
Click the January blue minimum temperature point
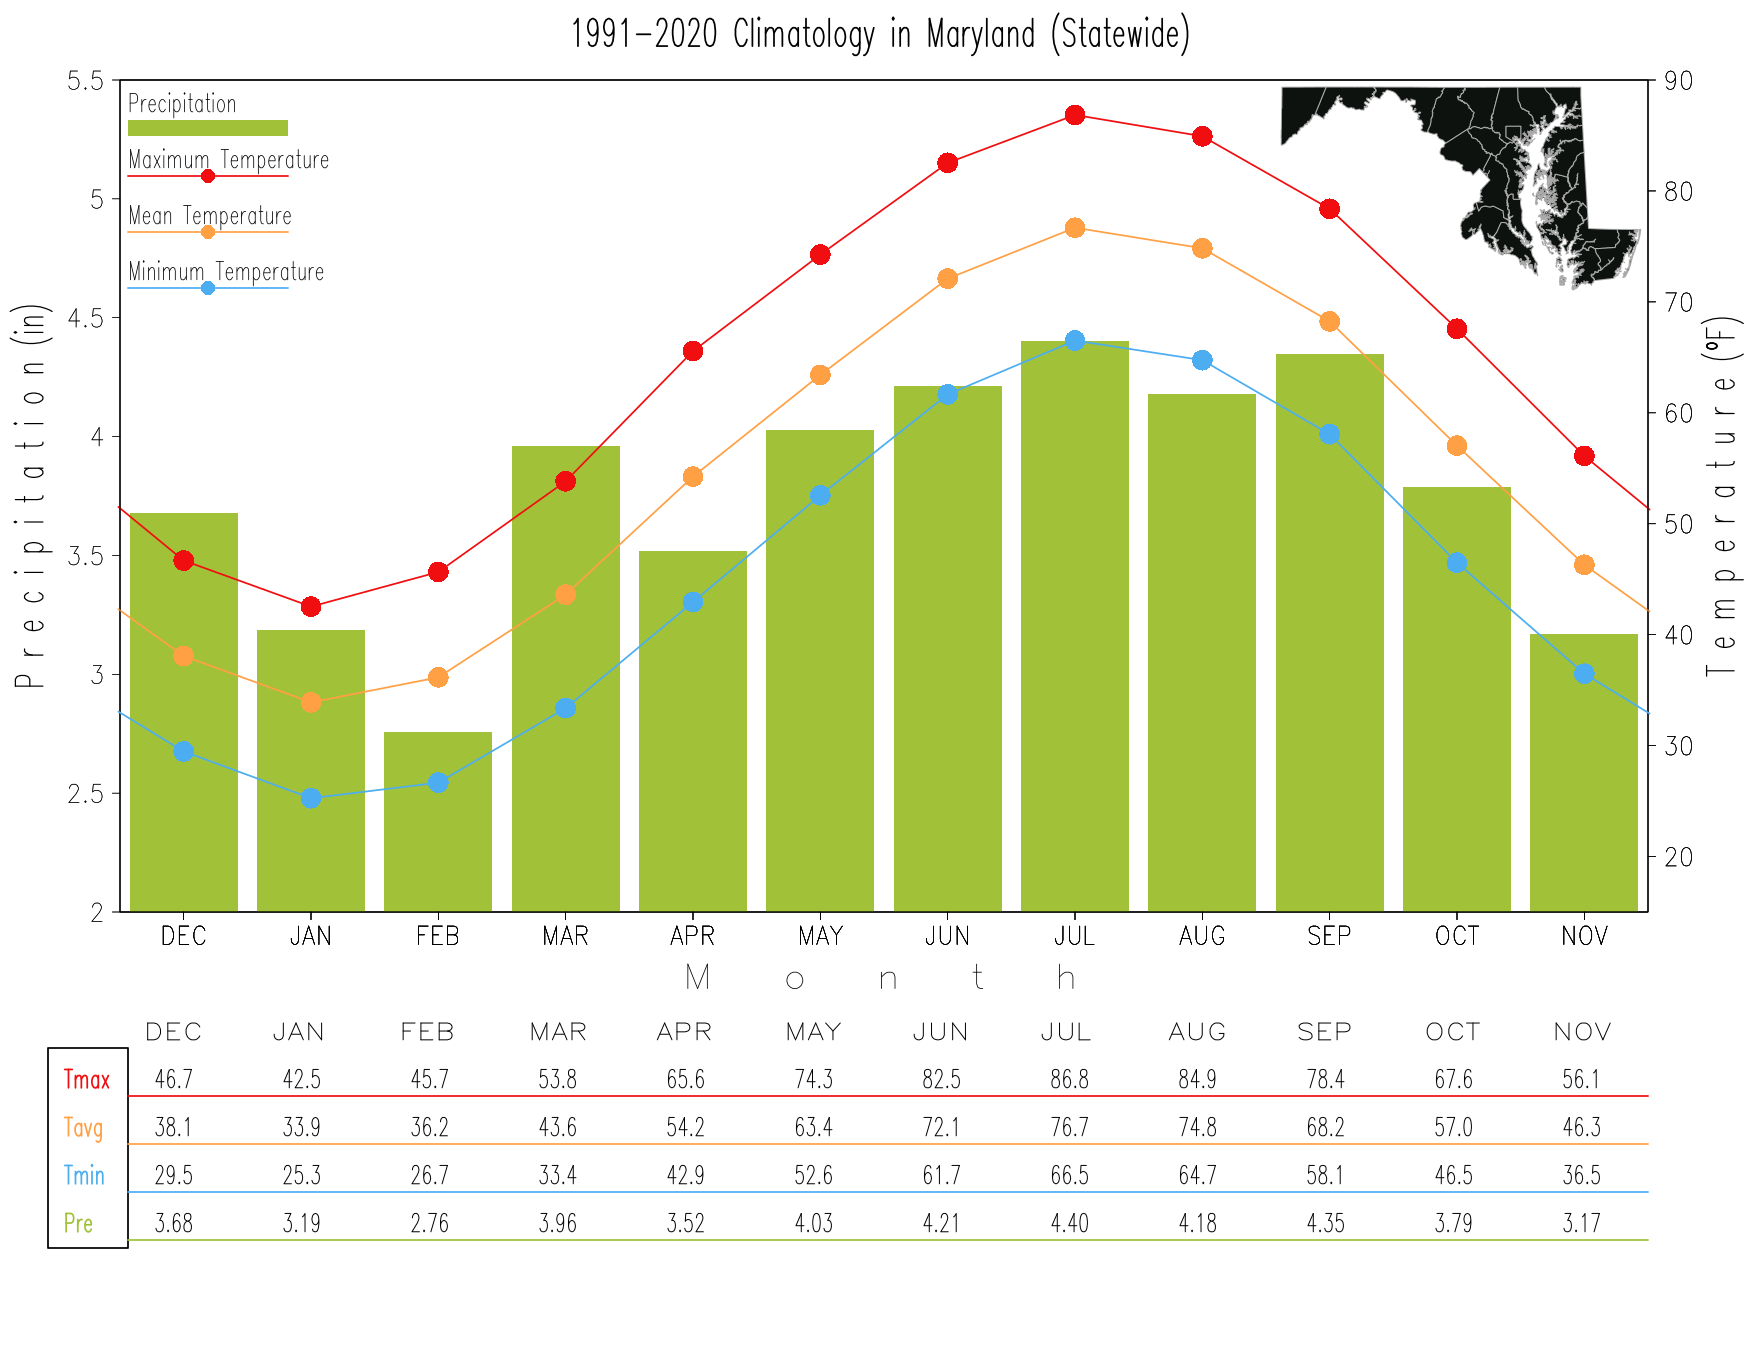click(x=311, y=798)
